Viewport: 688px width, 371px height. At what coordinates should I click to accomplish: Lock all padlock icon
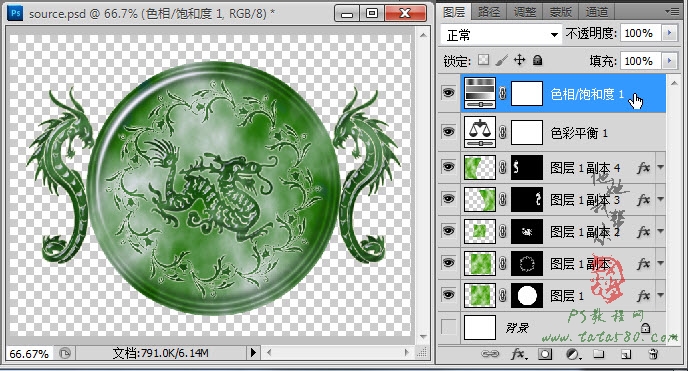point(538,60)
